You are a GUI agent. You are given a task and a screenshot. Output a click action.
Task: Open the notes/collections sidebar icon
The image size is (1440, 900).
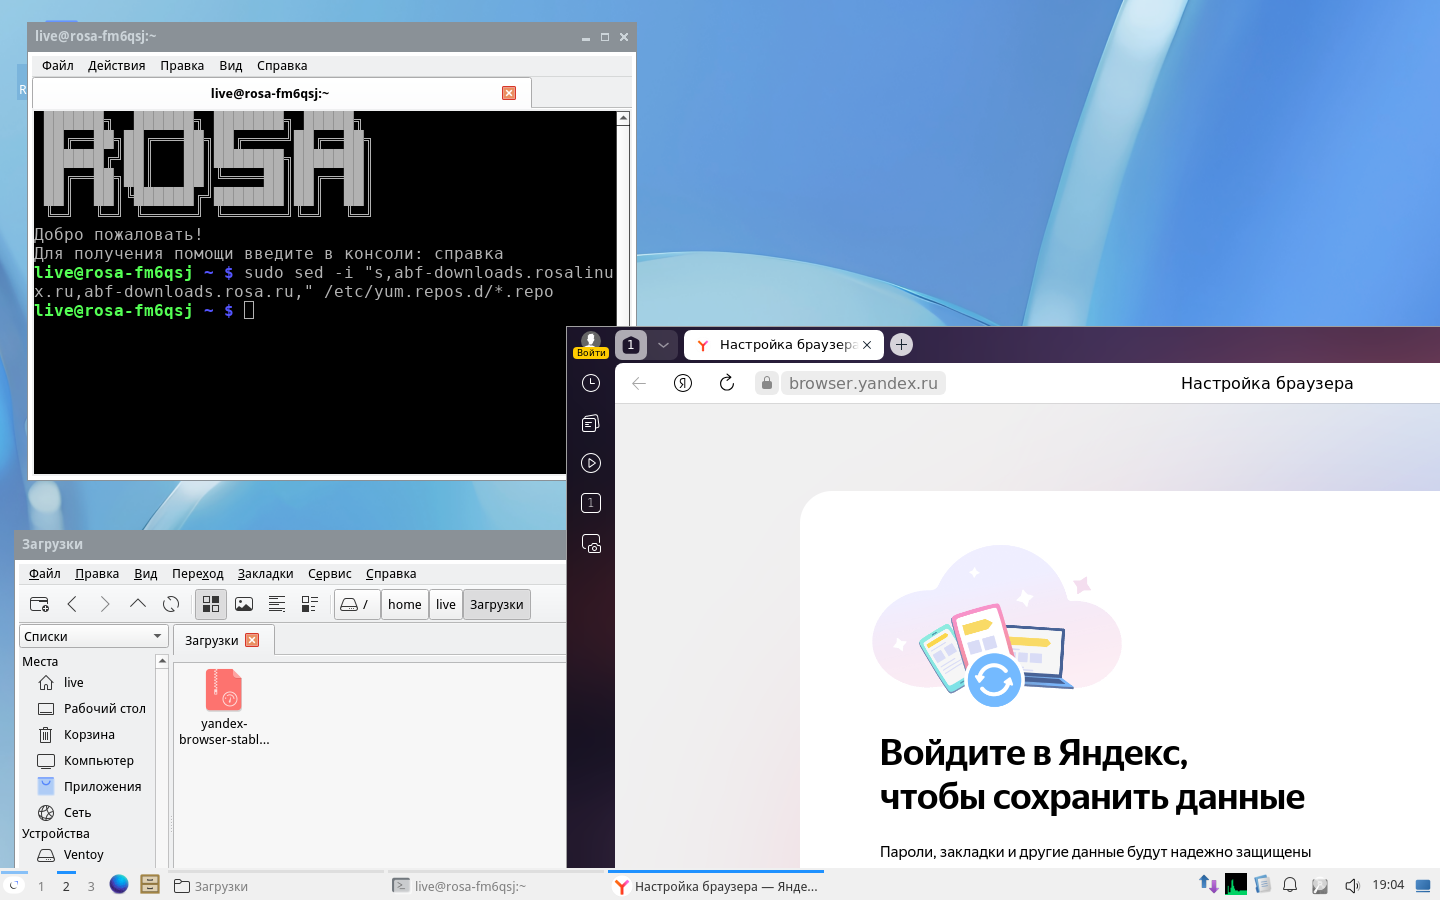[x=591, y=423]
